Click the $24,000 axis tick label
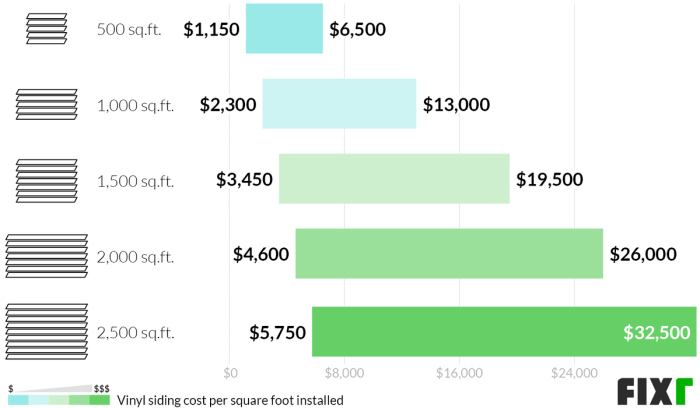 click(x=574, y=374)
